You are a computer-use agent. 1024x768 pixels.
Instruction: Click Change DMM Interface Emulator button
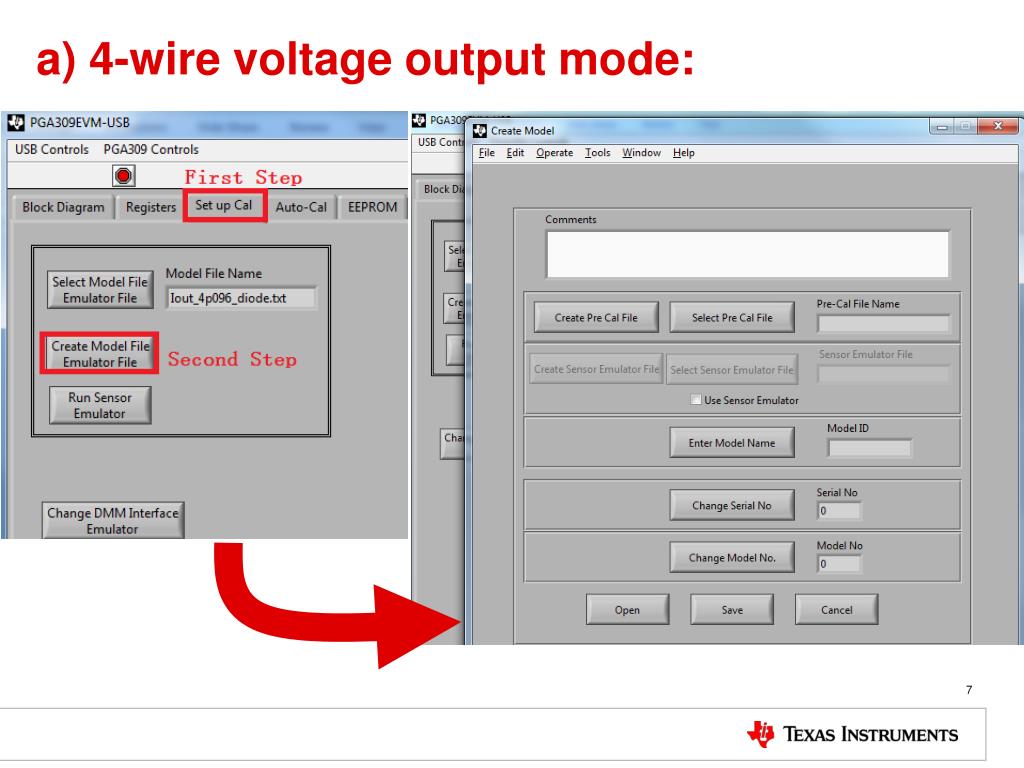coord(112,520)
